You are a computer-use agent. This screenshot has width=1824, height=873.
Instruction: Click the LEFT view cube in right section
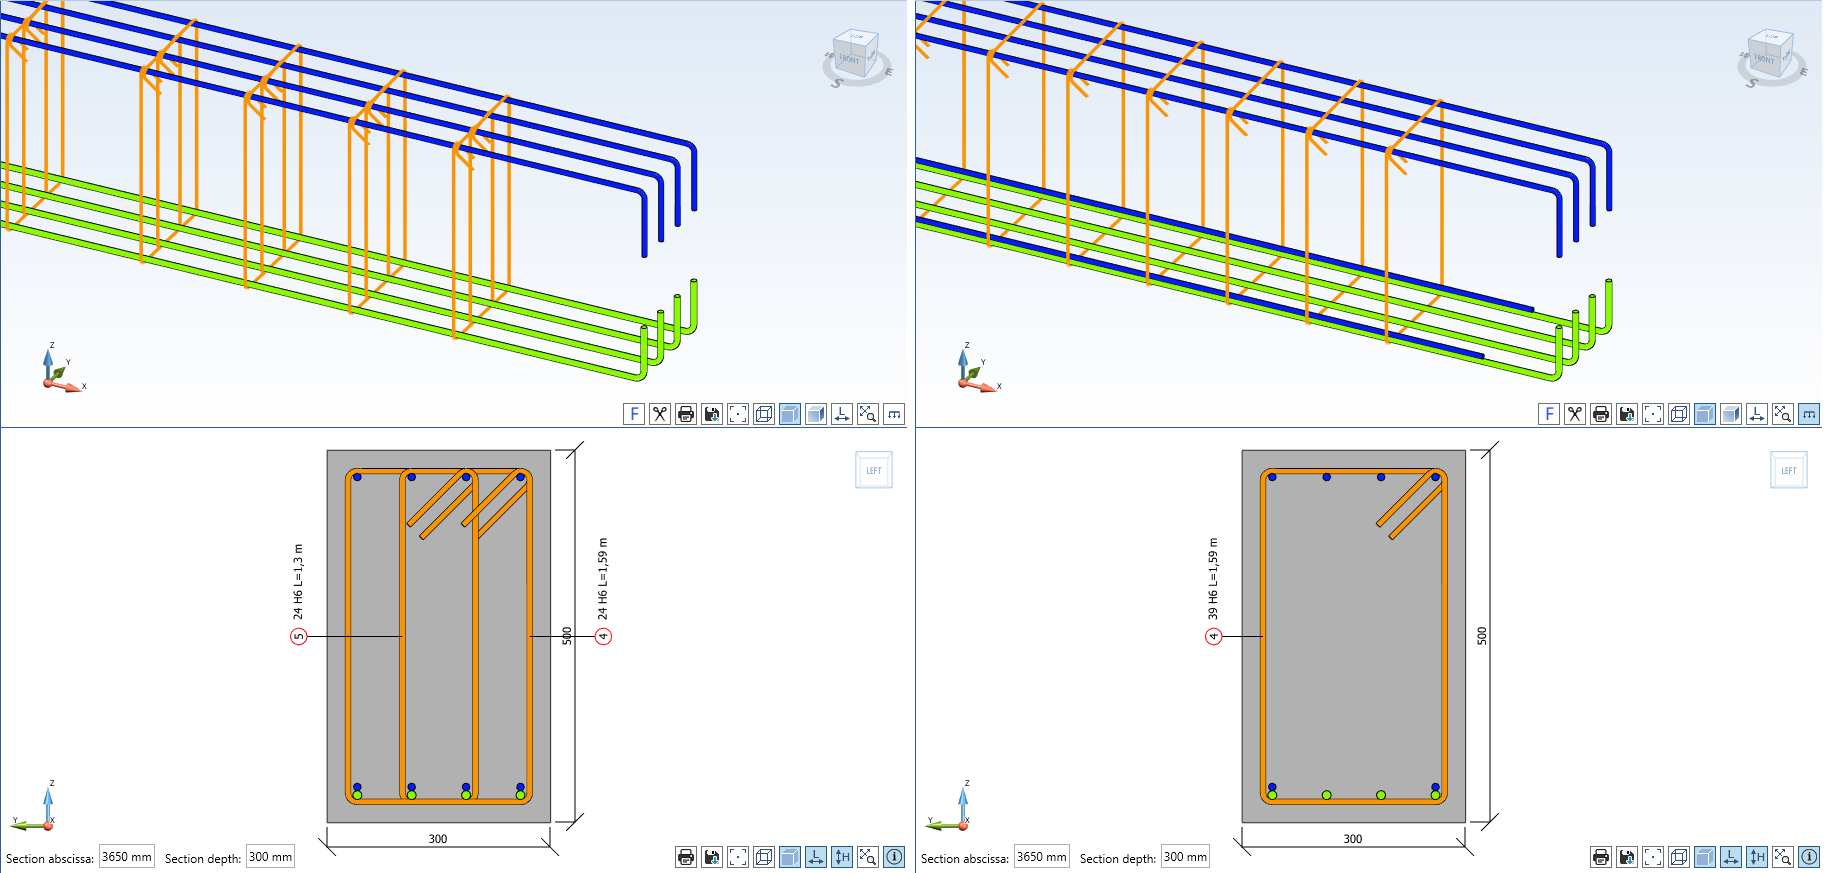(x=1788, y=470)
